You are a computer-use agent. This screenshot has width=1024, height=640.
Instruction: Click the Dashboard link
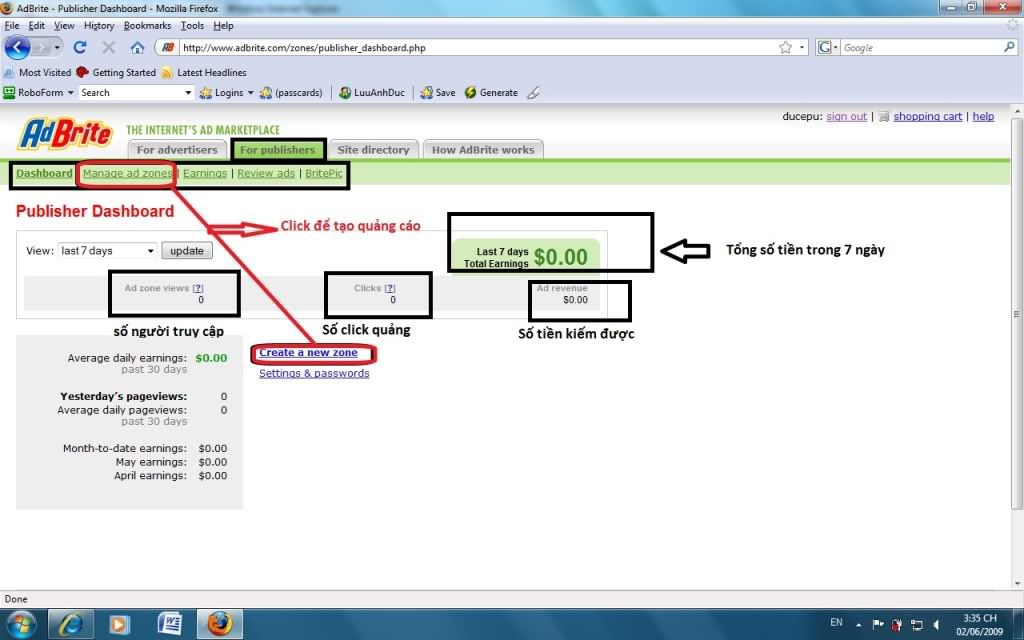(44, 173)
